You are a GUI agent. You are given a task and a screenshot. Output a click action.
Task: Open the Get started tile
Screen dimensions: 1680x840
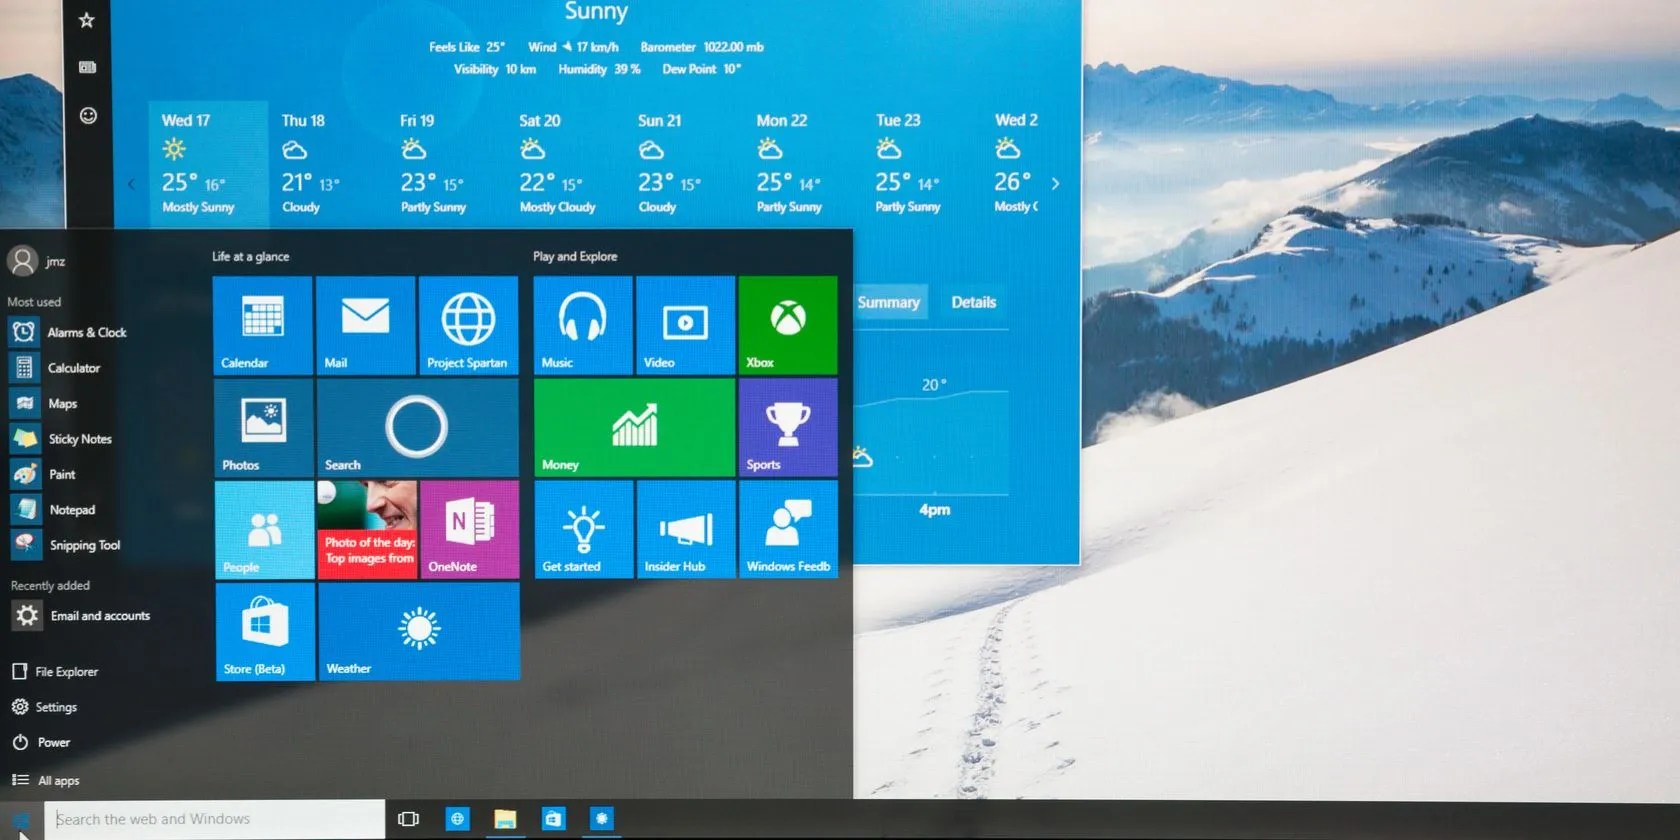(x=584, y=530)
